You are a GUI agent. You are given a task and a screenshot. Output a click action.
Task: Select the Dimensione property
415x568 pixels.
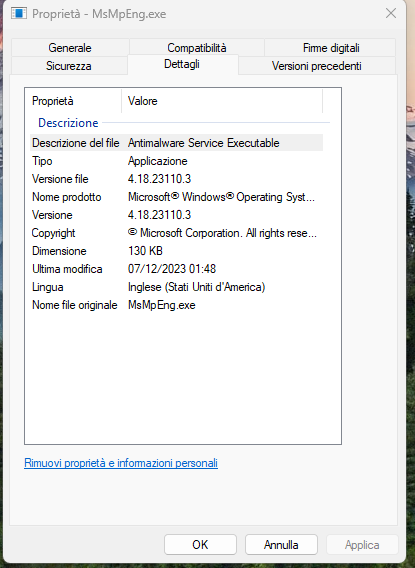click(x=59, y=251)
